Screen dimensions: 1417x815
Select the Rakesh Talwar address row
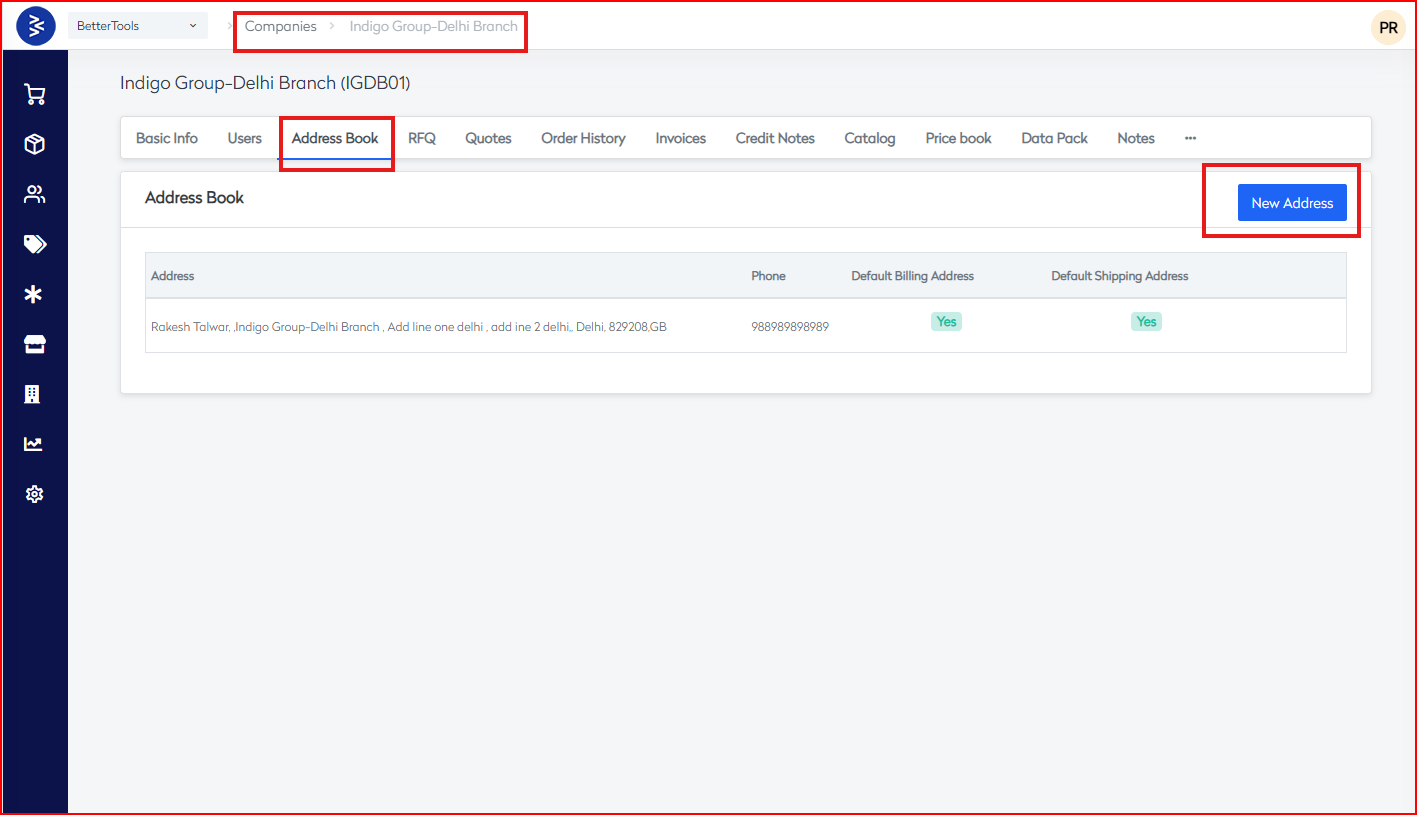408,327
